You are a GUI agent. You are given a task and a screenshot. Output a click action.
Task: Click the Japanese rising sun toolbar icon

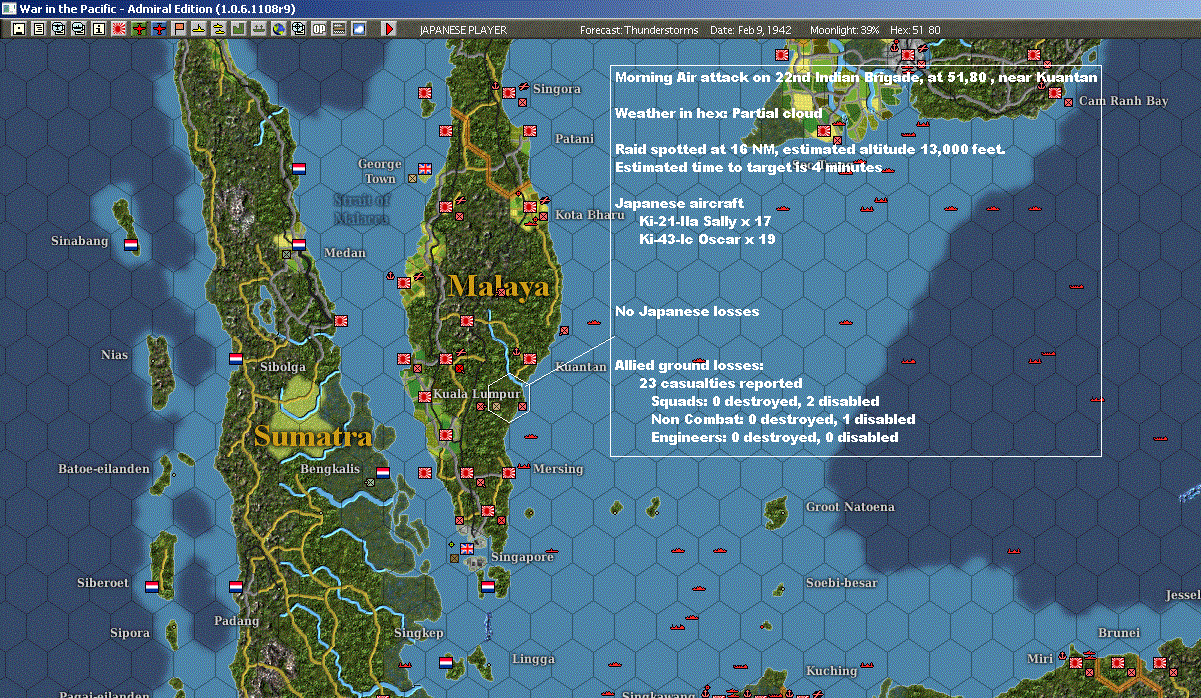point(119,29)
